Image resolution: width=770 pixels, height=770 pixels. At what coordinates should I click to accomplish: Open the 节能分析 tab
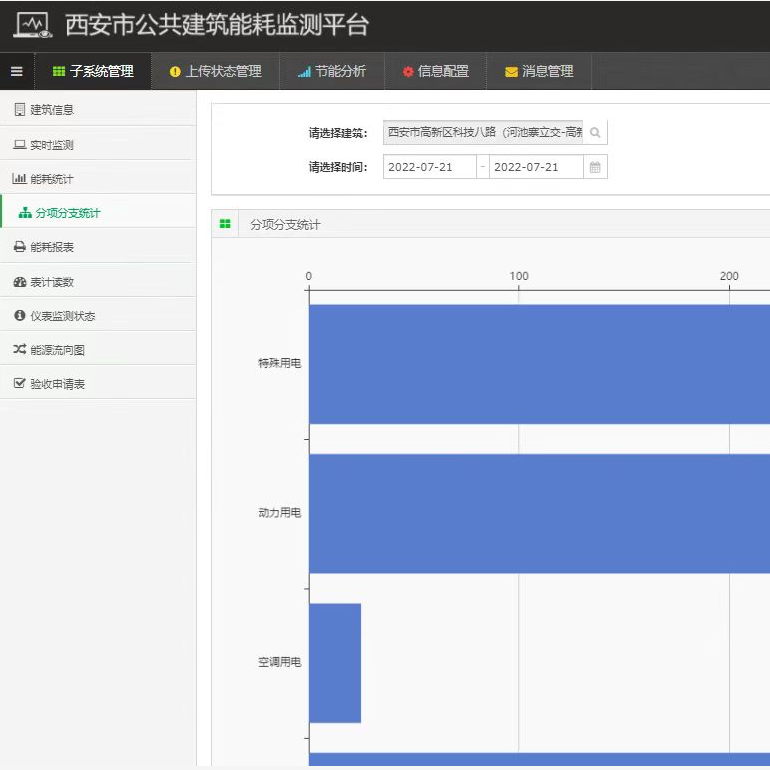[332, 71]
